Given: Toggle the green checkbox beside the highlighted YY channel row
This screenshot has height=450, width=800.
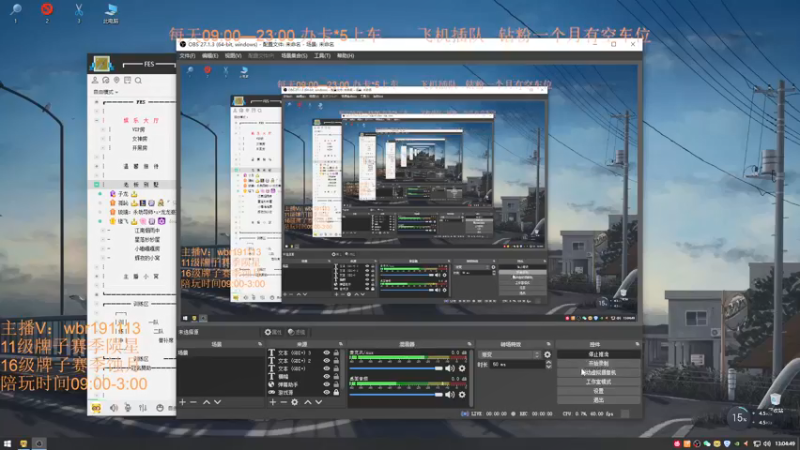Looking at the screenshot, I should pos(96,184).
